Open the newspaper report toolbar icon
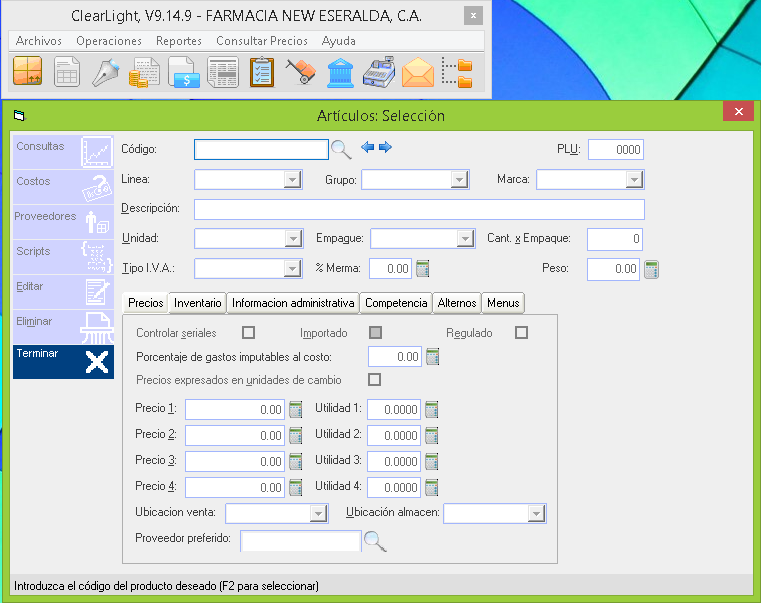This screenshot has height=603, width=761. click(223, 72)
